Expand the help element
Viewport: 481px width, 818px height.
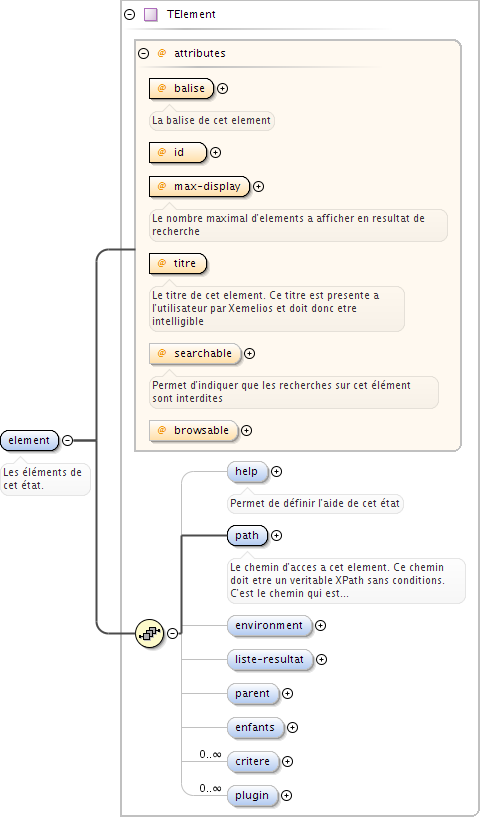277,472
